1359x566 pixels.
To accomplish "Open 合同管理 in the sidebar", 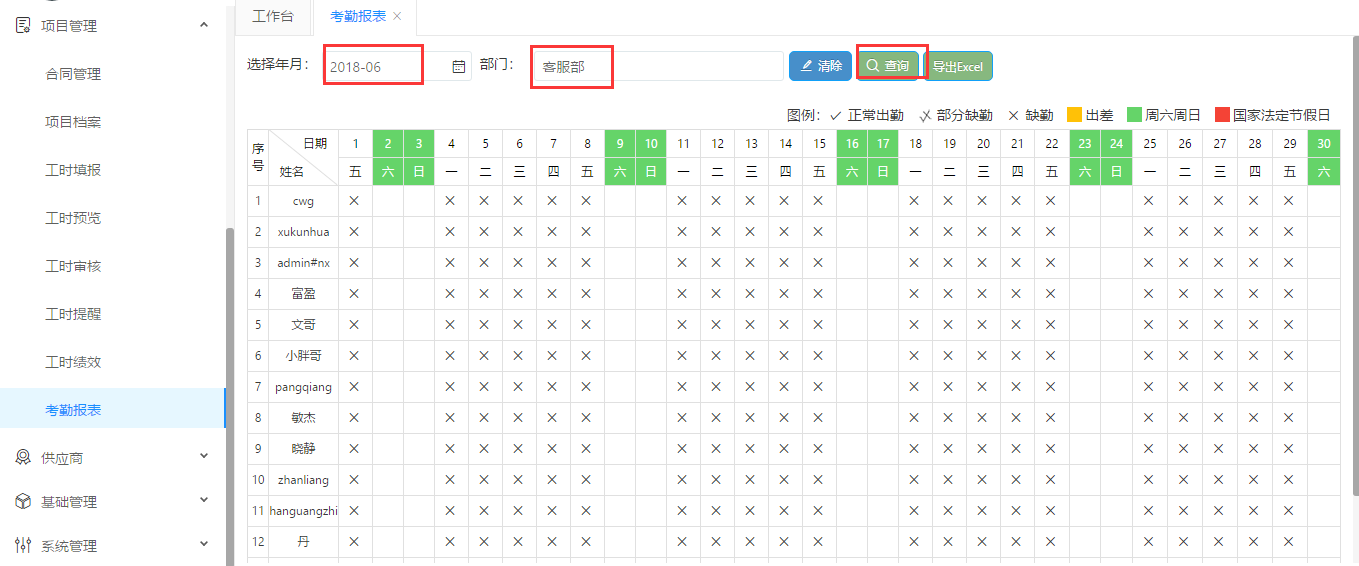I will tap(73, 74).
